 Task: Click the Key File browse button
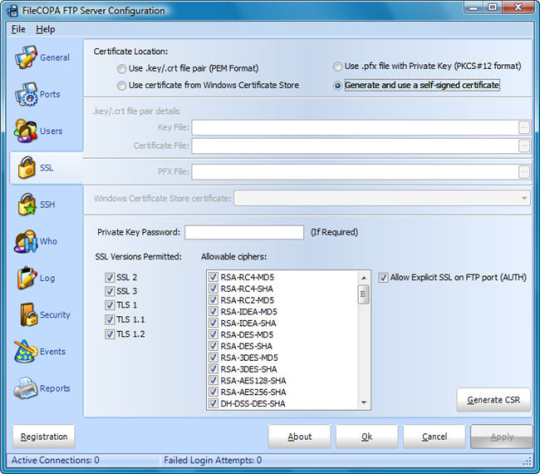[x=524, y=127]
